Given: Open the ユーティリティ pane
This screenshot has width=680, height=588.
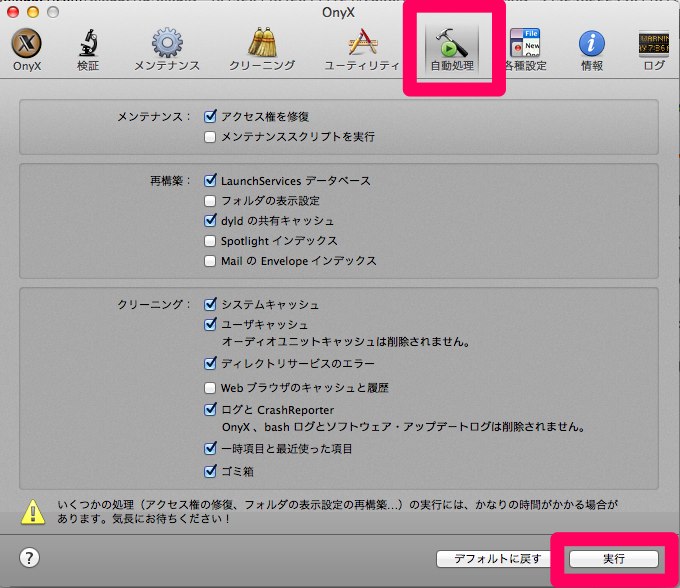Looking at the screenshot, I should (362, 49).
